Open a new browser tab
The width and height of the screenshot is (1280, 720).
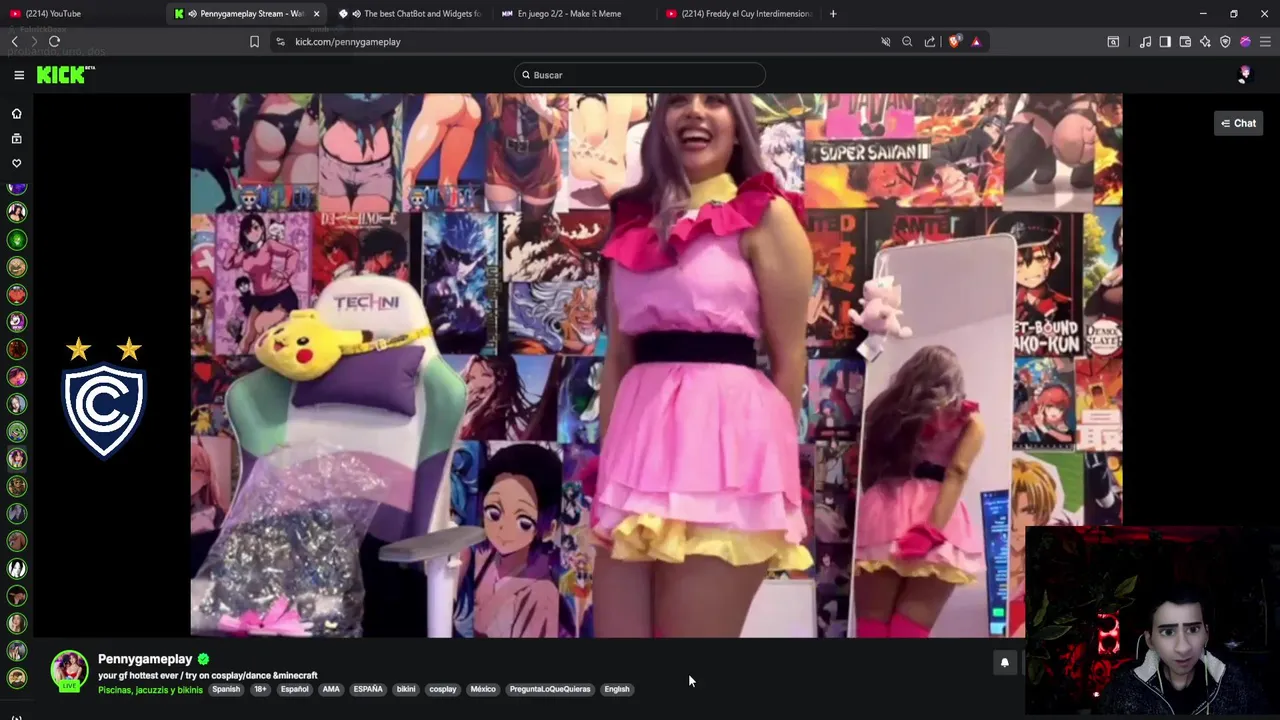(833, 14)
